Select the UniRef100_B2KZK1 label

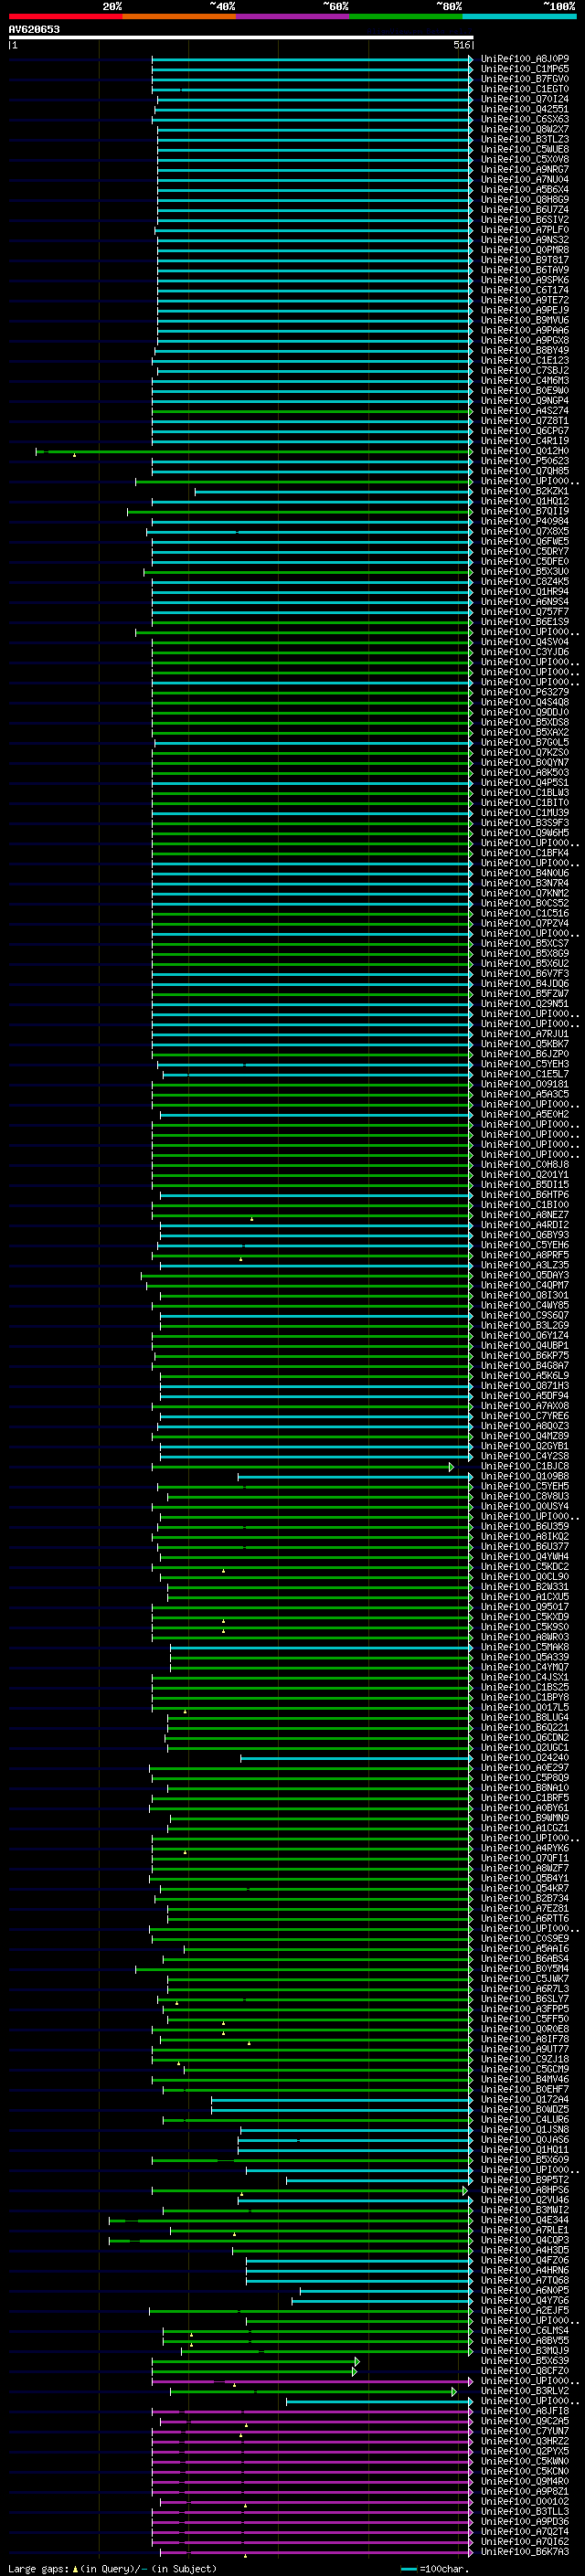point(525,491)
